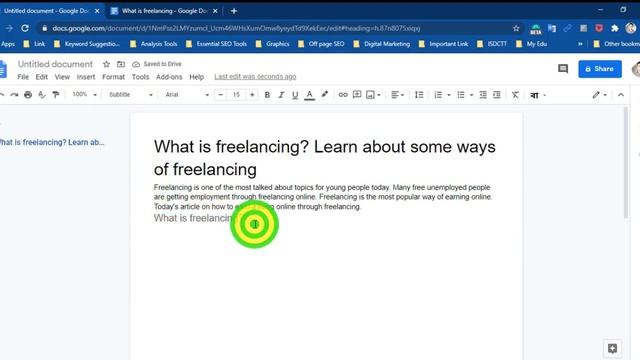Open the Subtitle paragraph style dropdown
Viewport: 640px width, 360px height.
tap(131, 95)
